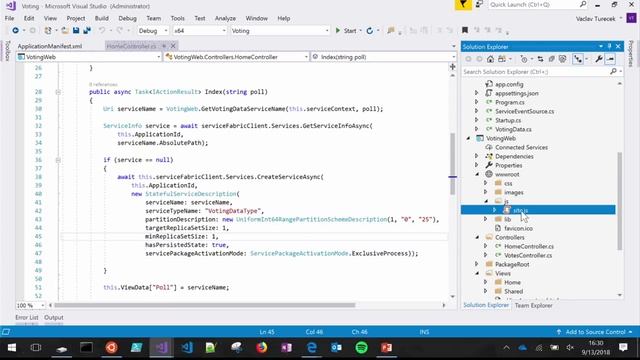Click the Pending Changes Filter icon
Screen dimensions: 640x360
(524, 59)
